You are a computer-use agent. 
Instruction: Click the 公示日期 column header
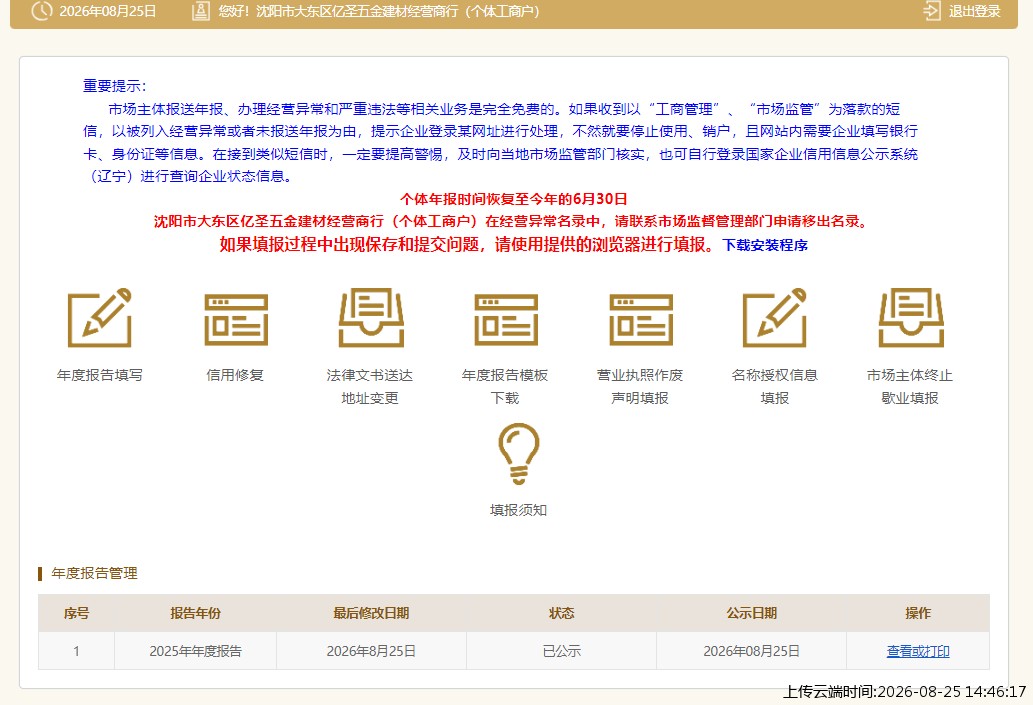tap(752, 613)
